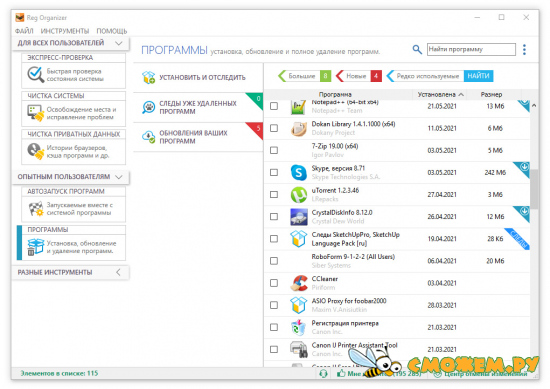Click the system cleaning broom icon
Screen dimensions: 550x389
click(x=35, y=113)
